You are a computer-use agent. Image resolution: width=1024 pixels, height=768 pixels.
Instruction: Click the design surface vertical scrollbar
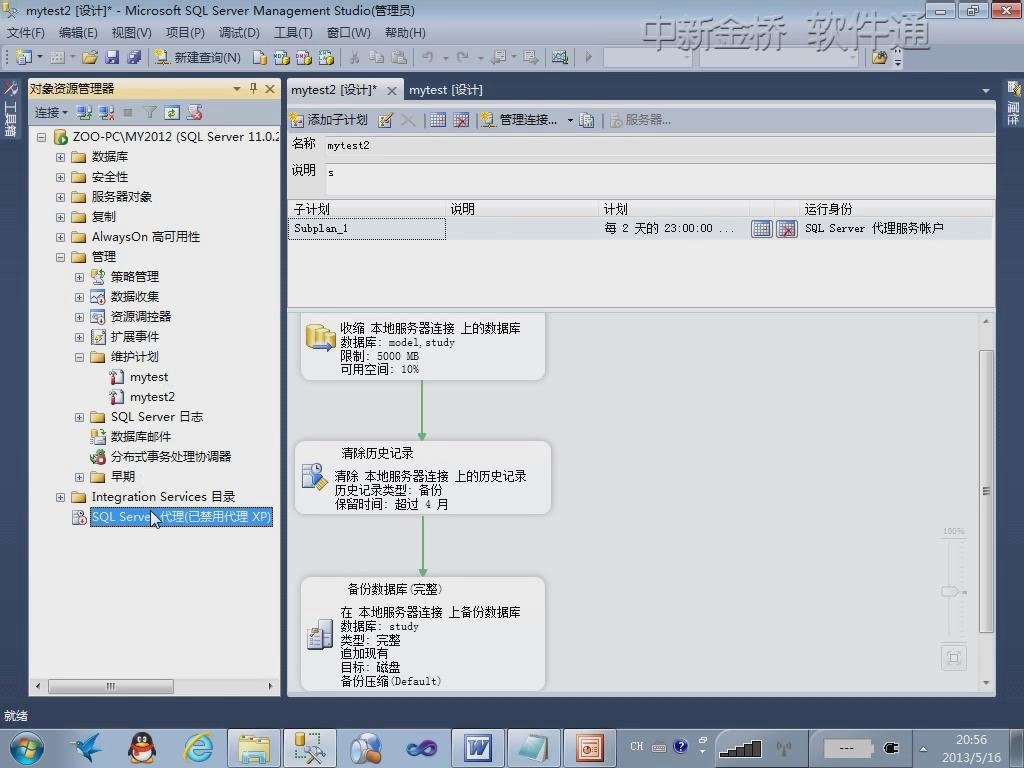[986, 491]
